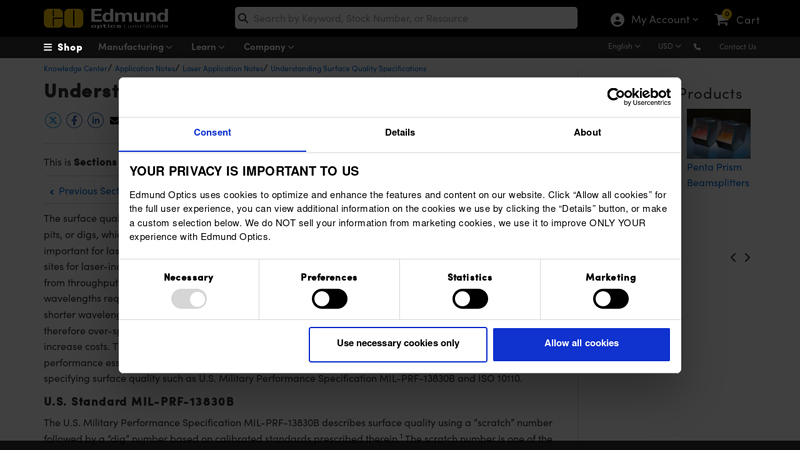800x450 pixels.
Task: Click the next arrow in the products carousel
Action: 747,258
